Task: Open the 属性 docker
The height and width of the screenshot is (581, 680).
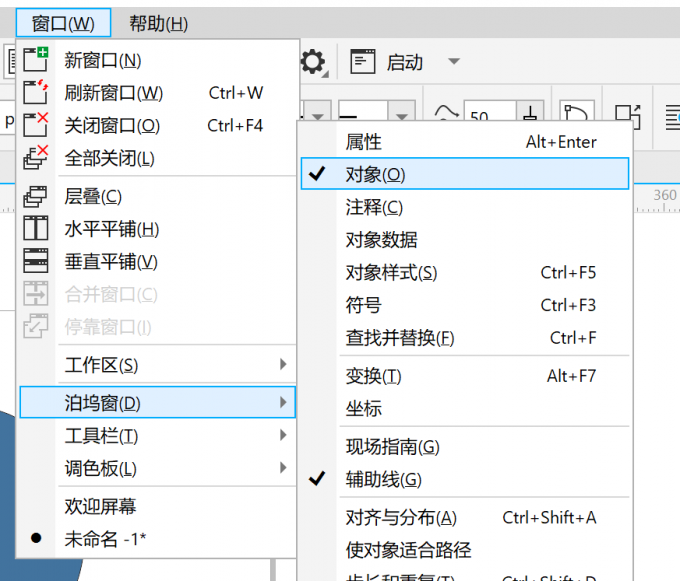Action: (465, 141)
